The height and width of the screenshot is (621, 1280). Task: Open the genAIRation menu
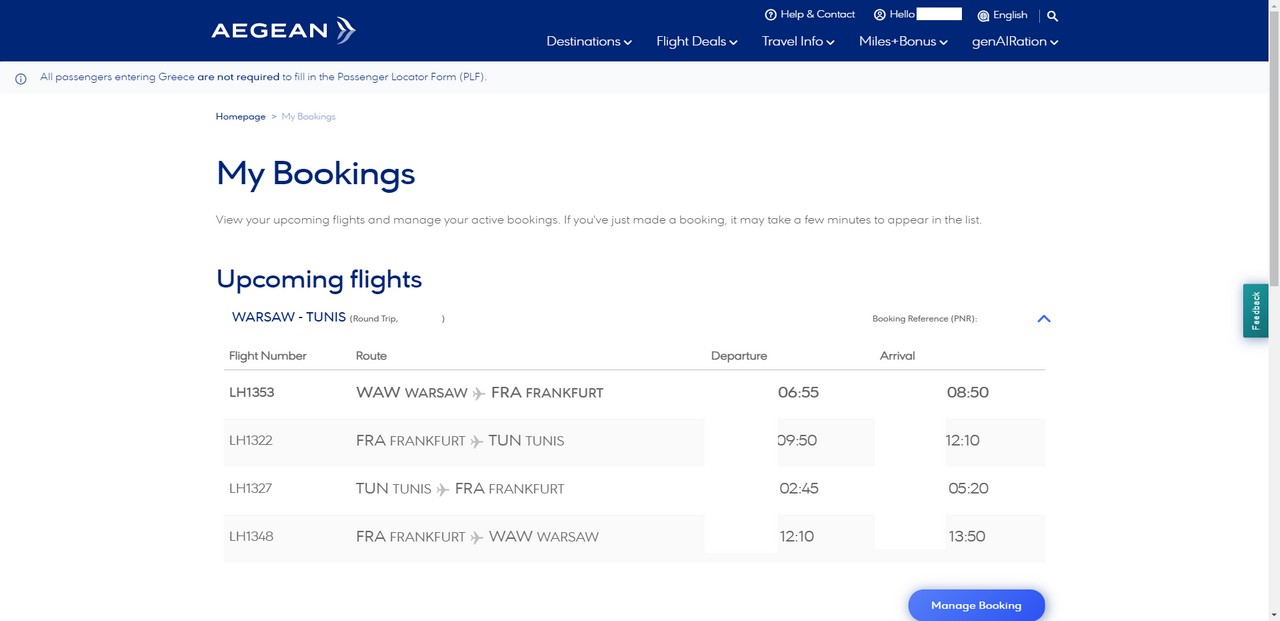click(x=1015, y=41)
